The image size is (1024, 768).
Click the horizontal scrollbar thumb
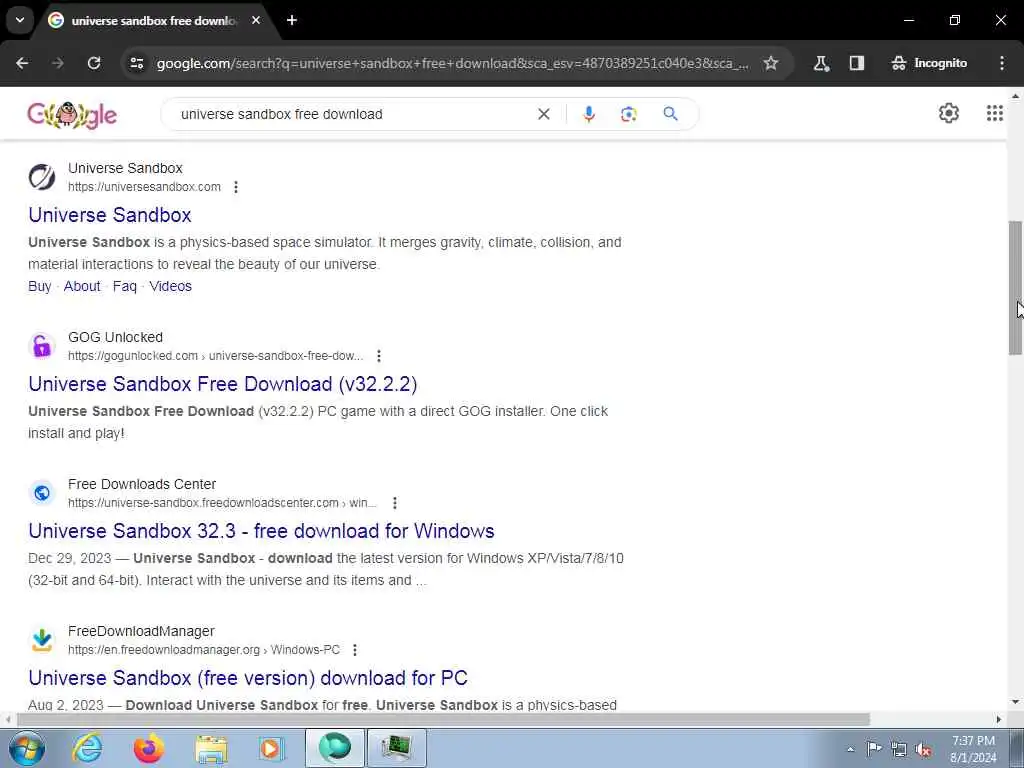443,720
